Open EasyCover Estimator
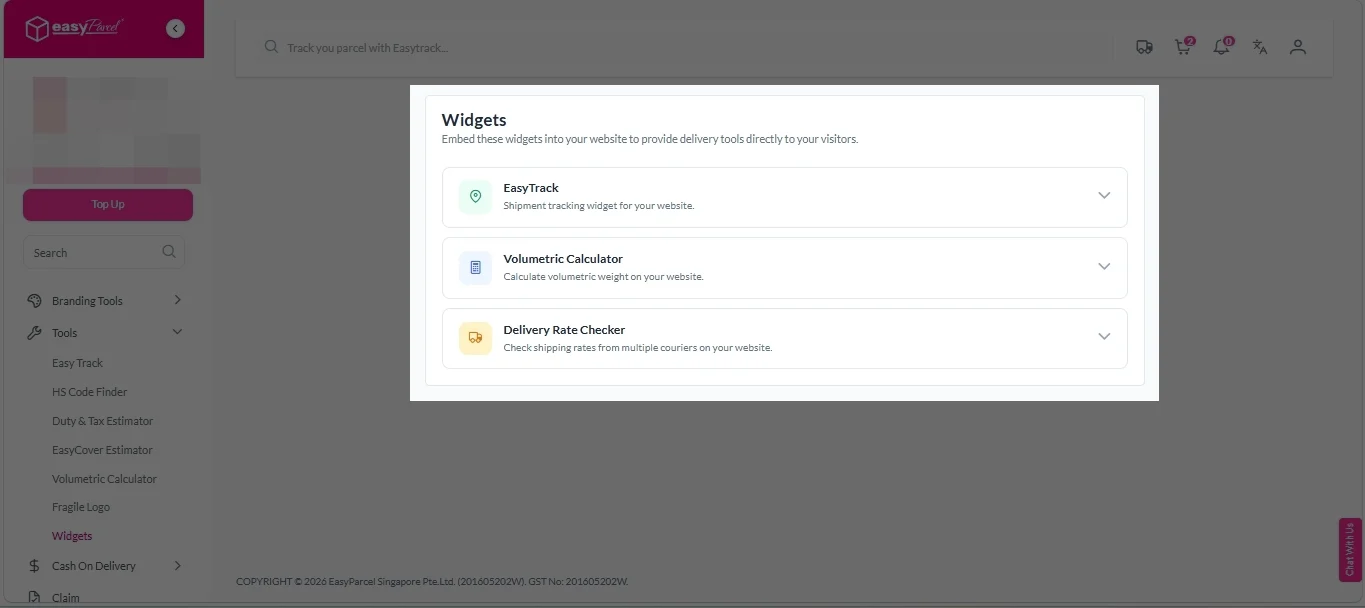 tap(102, 450)
